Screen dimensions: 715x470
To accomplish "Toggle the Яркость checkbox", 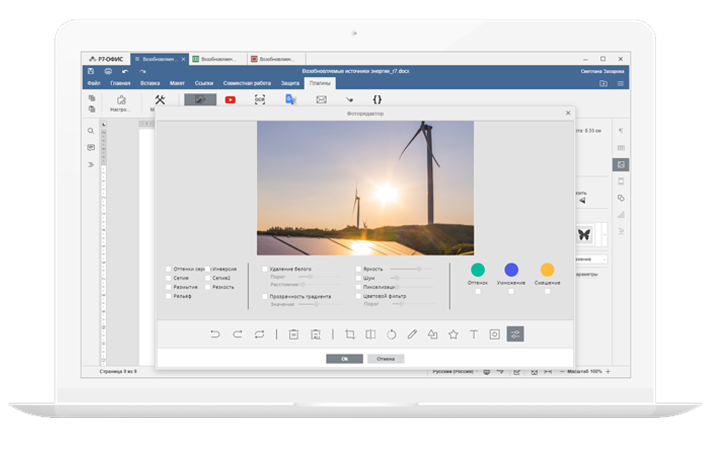I will [358, 269].
